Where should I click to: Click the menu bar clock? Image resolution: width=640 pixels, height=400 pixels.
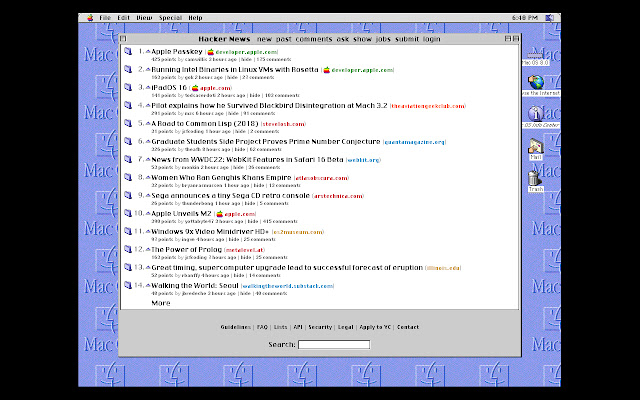tap(524, 18)
